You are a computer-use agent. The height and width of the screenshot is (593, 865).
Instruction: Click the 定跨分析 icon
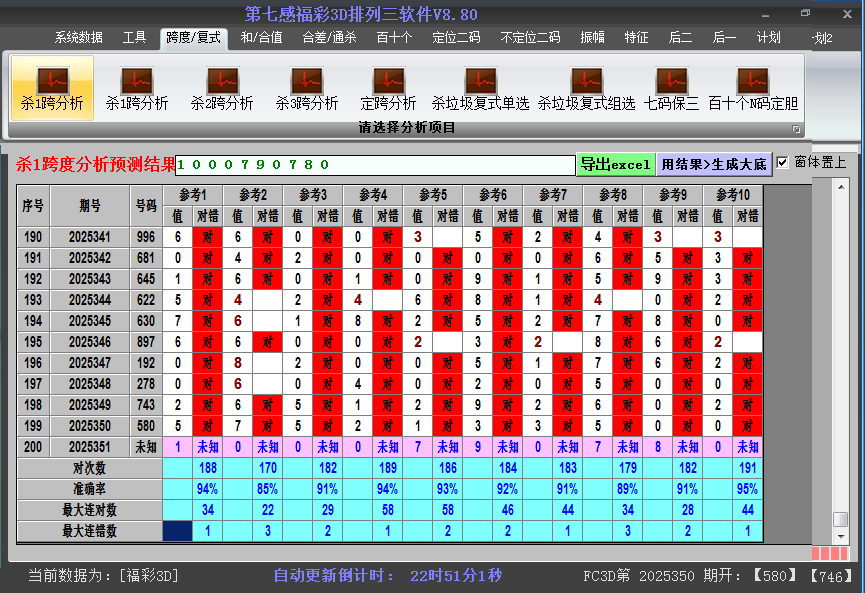[x=388, y=88]
